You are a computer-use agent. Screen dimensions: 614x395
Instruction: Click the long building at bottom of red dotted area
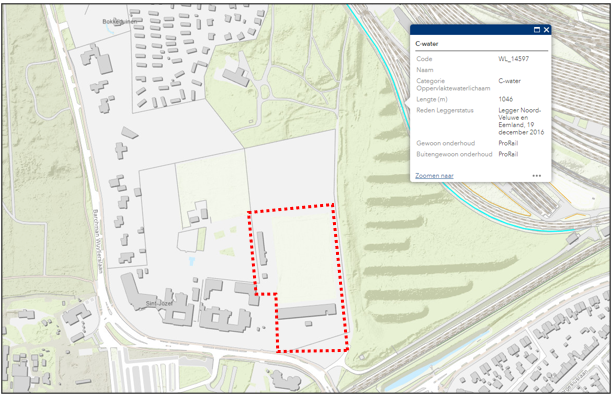coord(307,311)
